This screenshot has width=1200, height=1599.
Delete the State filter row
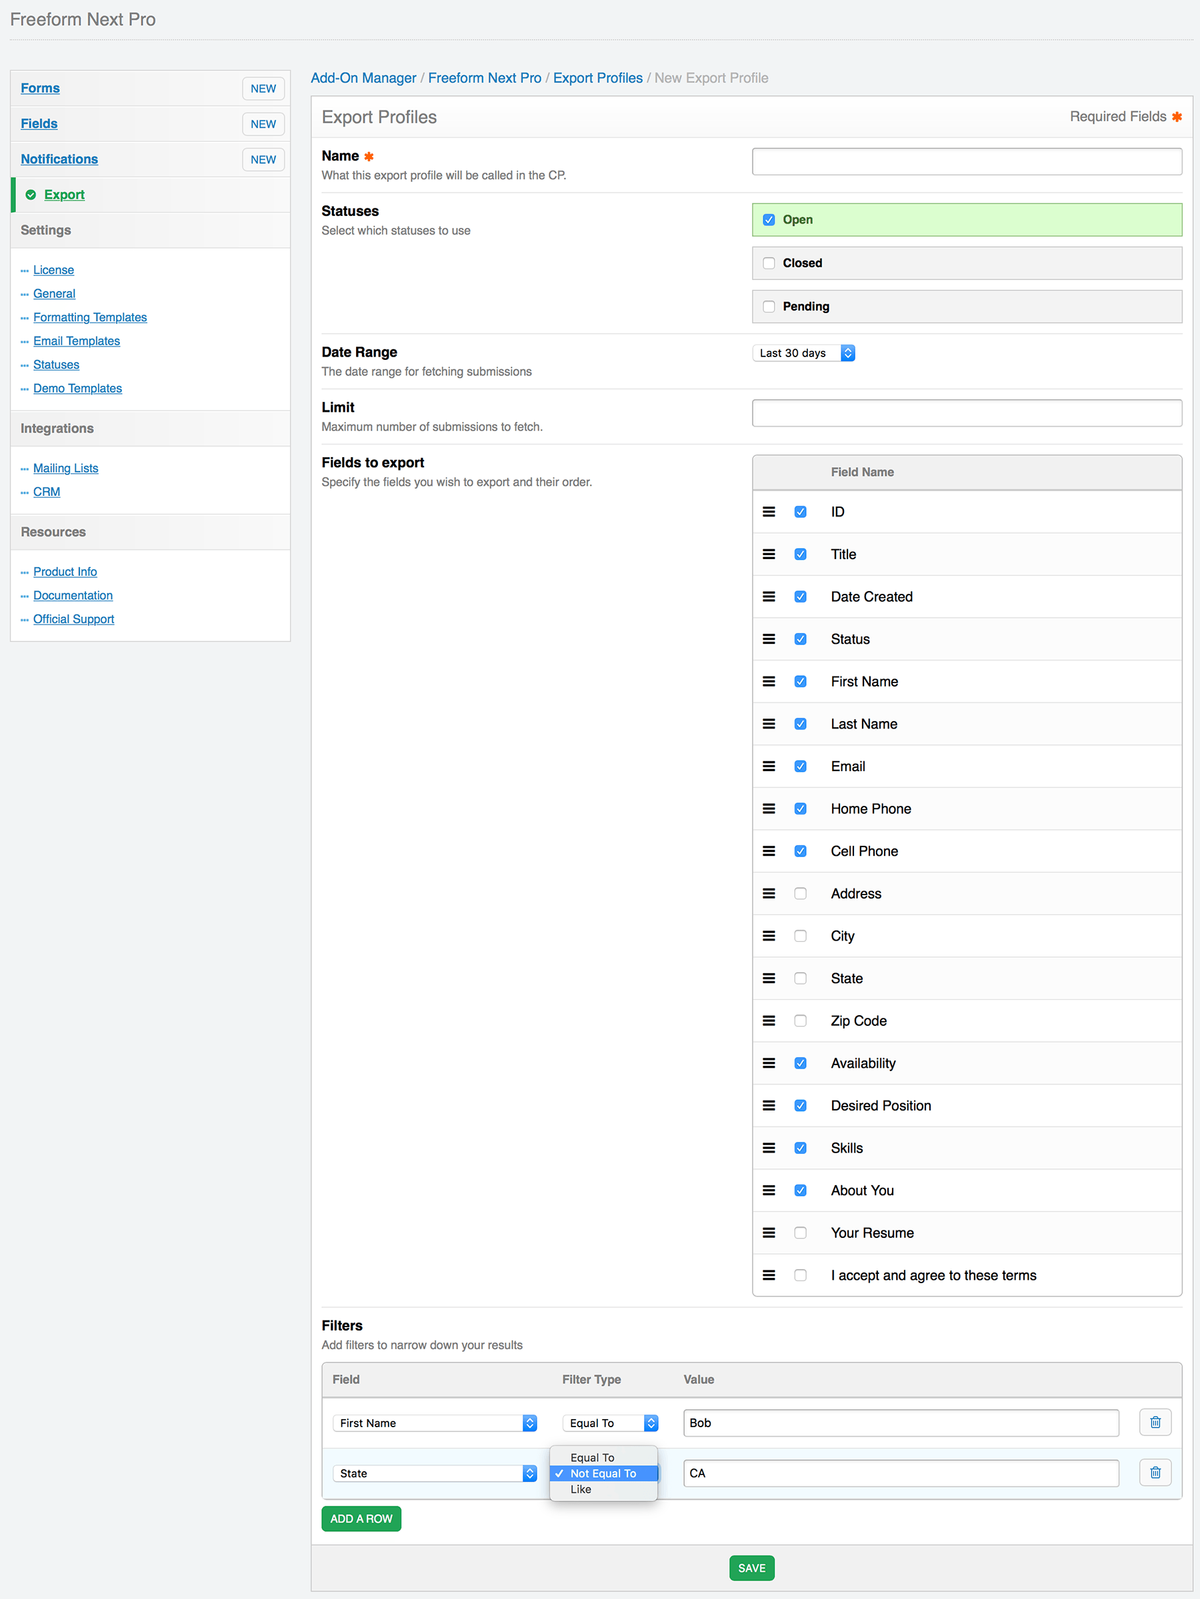click(1155, 1472)
